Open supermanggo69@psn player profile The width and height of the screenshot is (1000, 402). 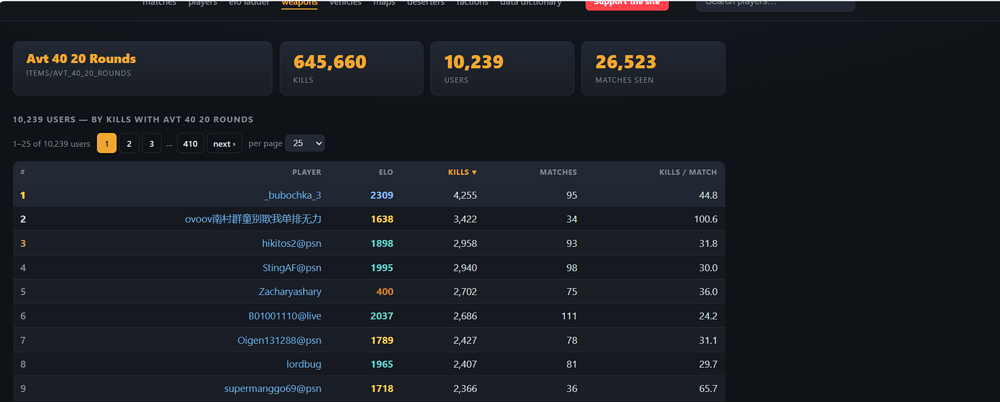pyautogui.click(x=272, y=389)
